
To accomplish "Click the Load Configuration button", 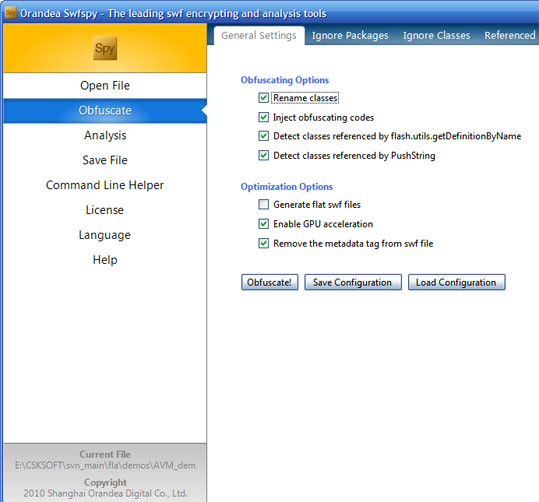I will 456,282.
